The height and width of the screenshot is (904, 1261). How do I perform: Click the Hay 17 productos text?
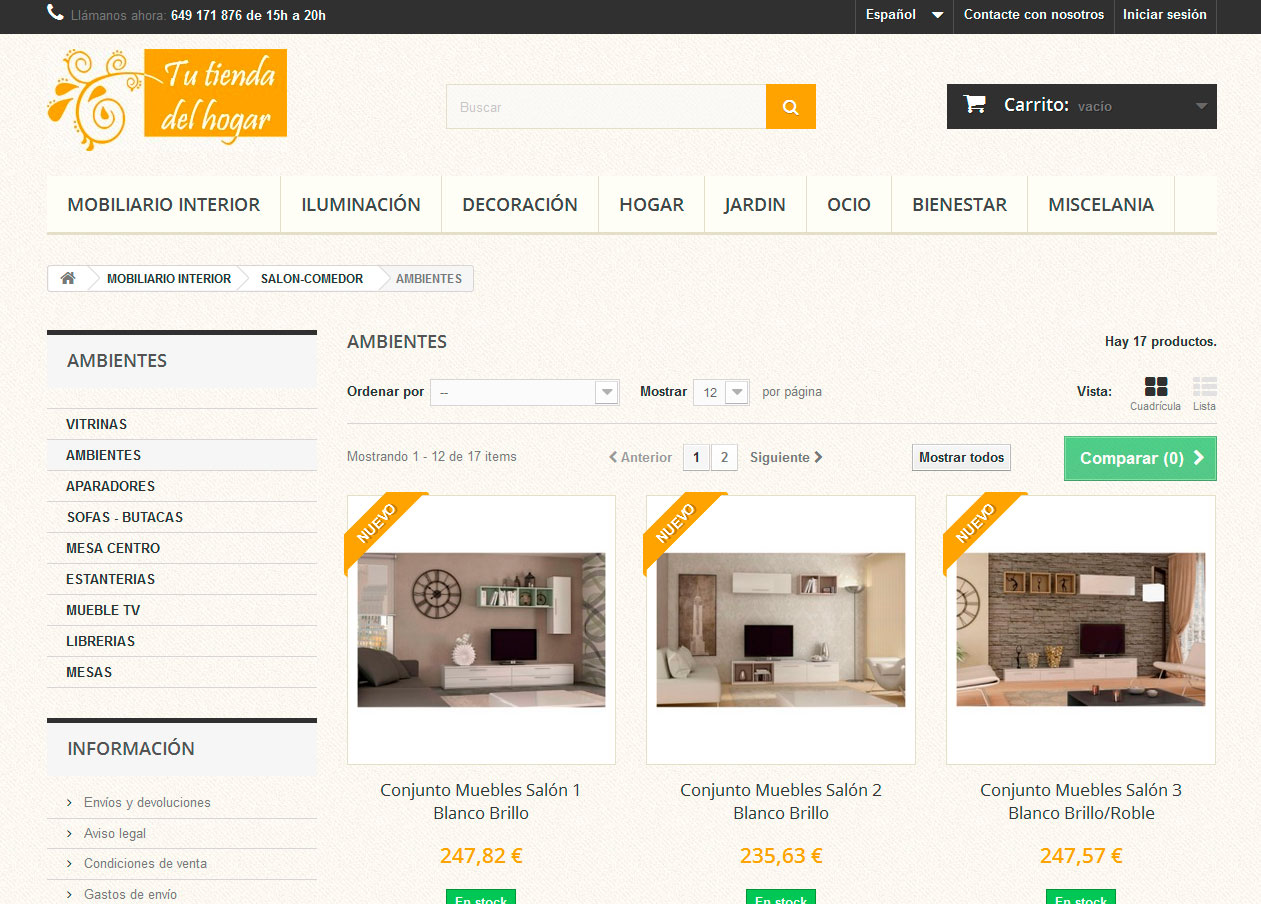point(1161,342)
